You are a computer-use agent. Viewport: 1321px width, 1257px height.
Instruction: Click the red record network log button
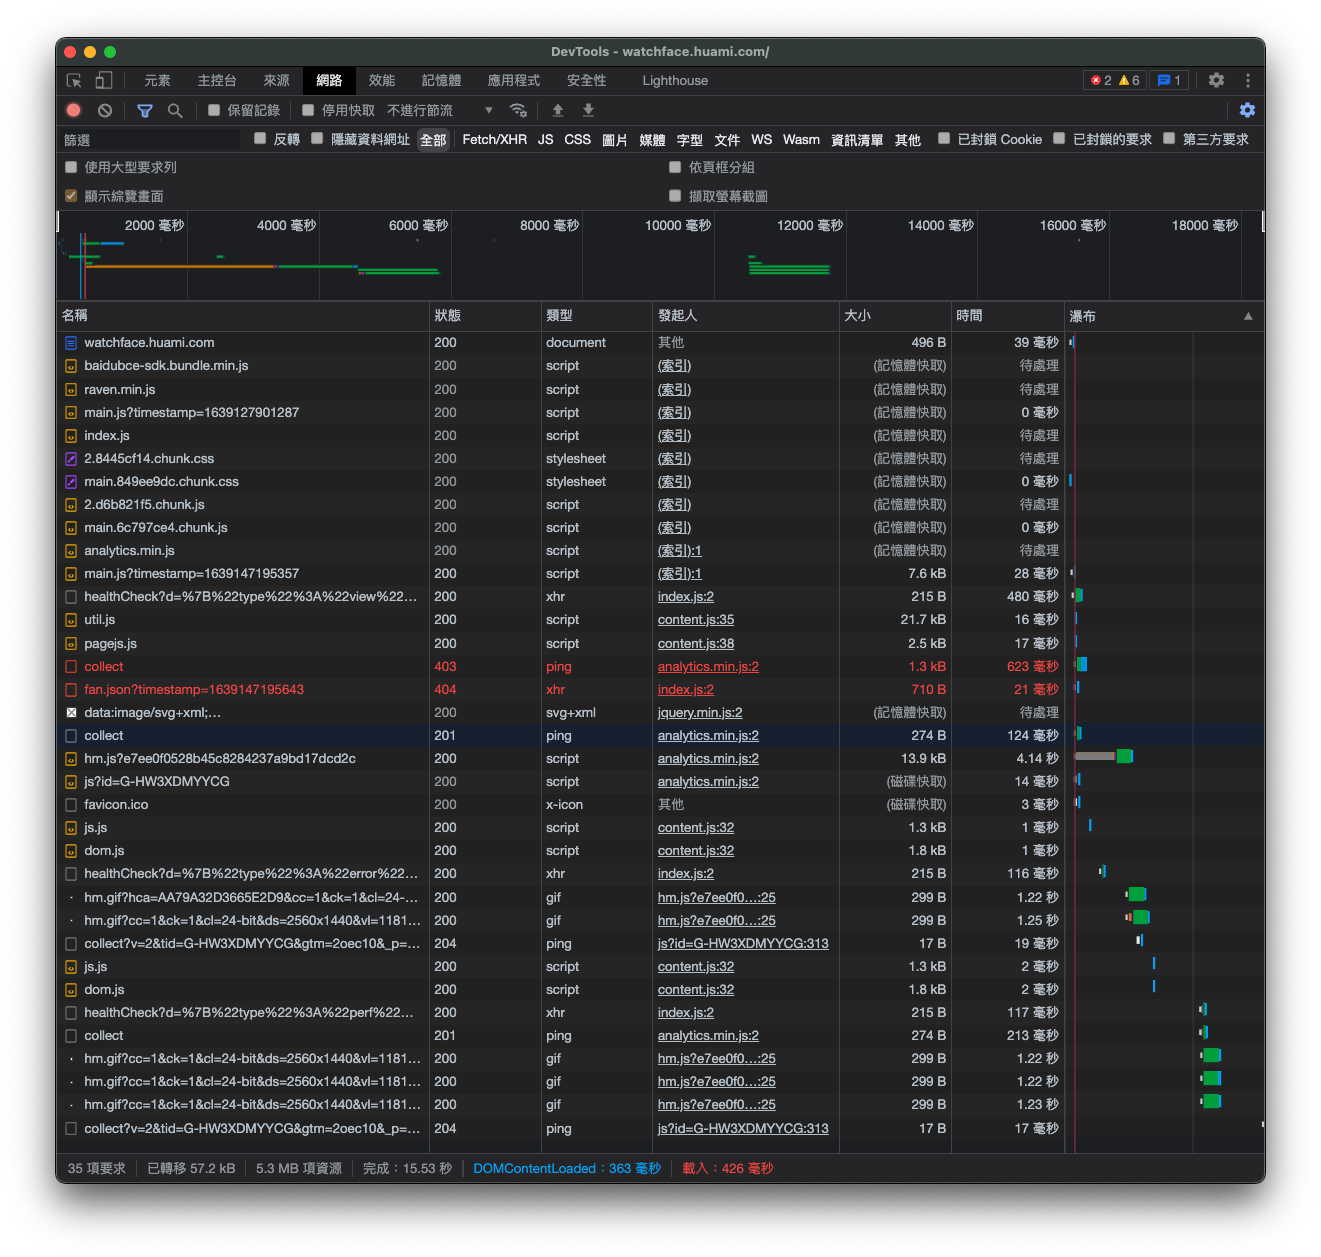pos(74,110)
